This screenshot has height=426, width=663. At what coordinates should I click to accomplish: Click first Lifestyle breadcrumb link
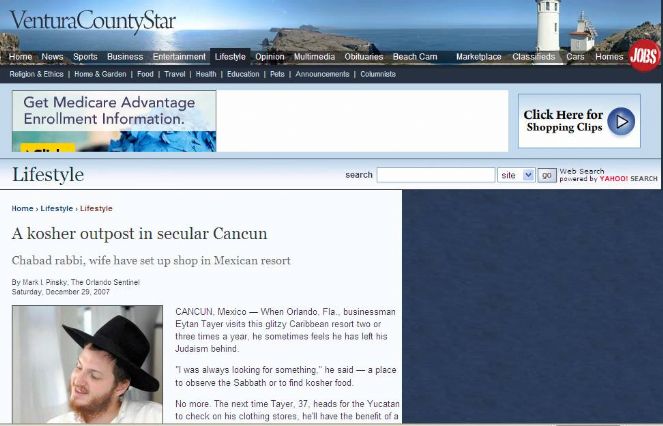(x=57, y=209)
